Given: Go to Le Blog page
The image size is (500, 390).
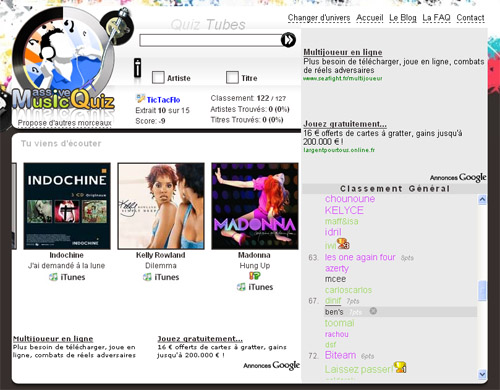Looking at the screenshot, I should tap(403, 18).
